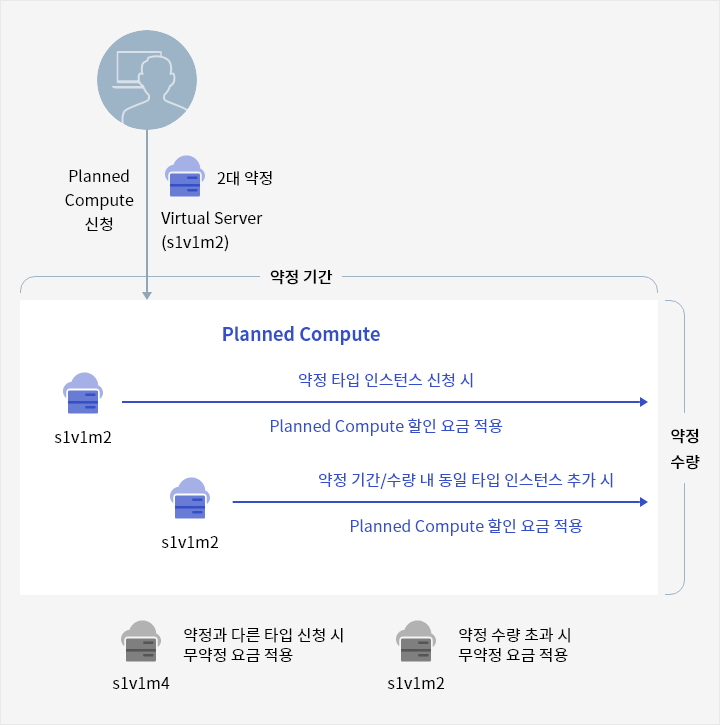
Task: Click the gray s1v1m2 server icon at bottom
Action: click(x=415, y=644)
